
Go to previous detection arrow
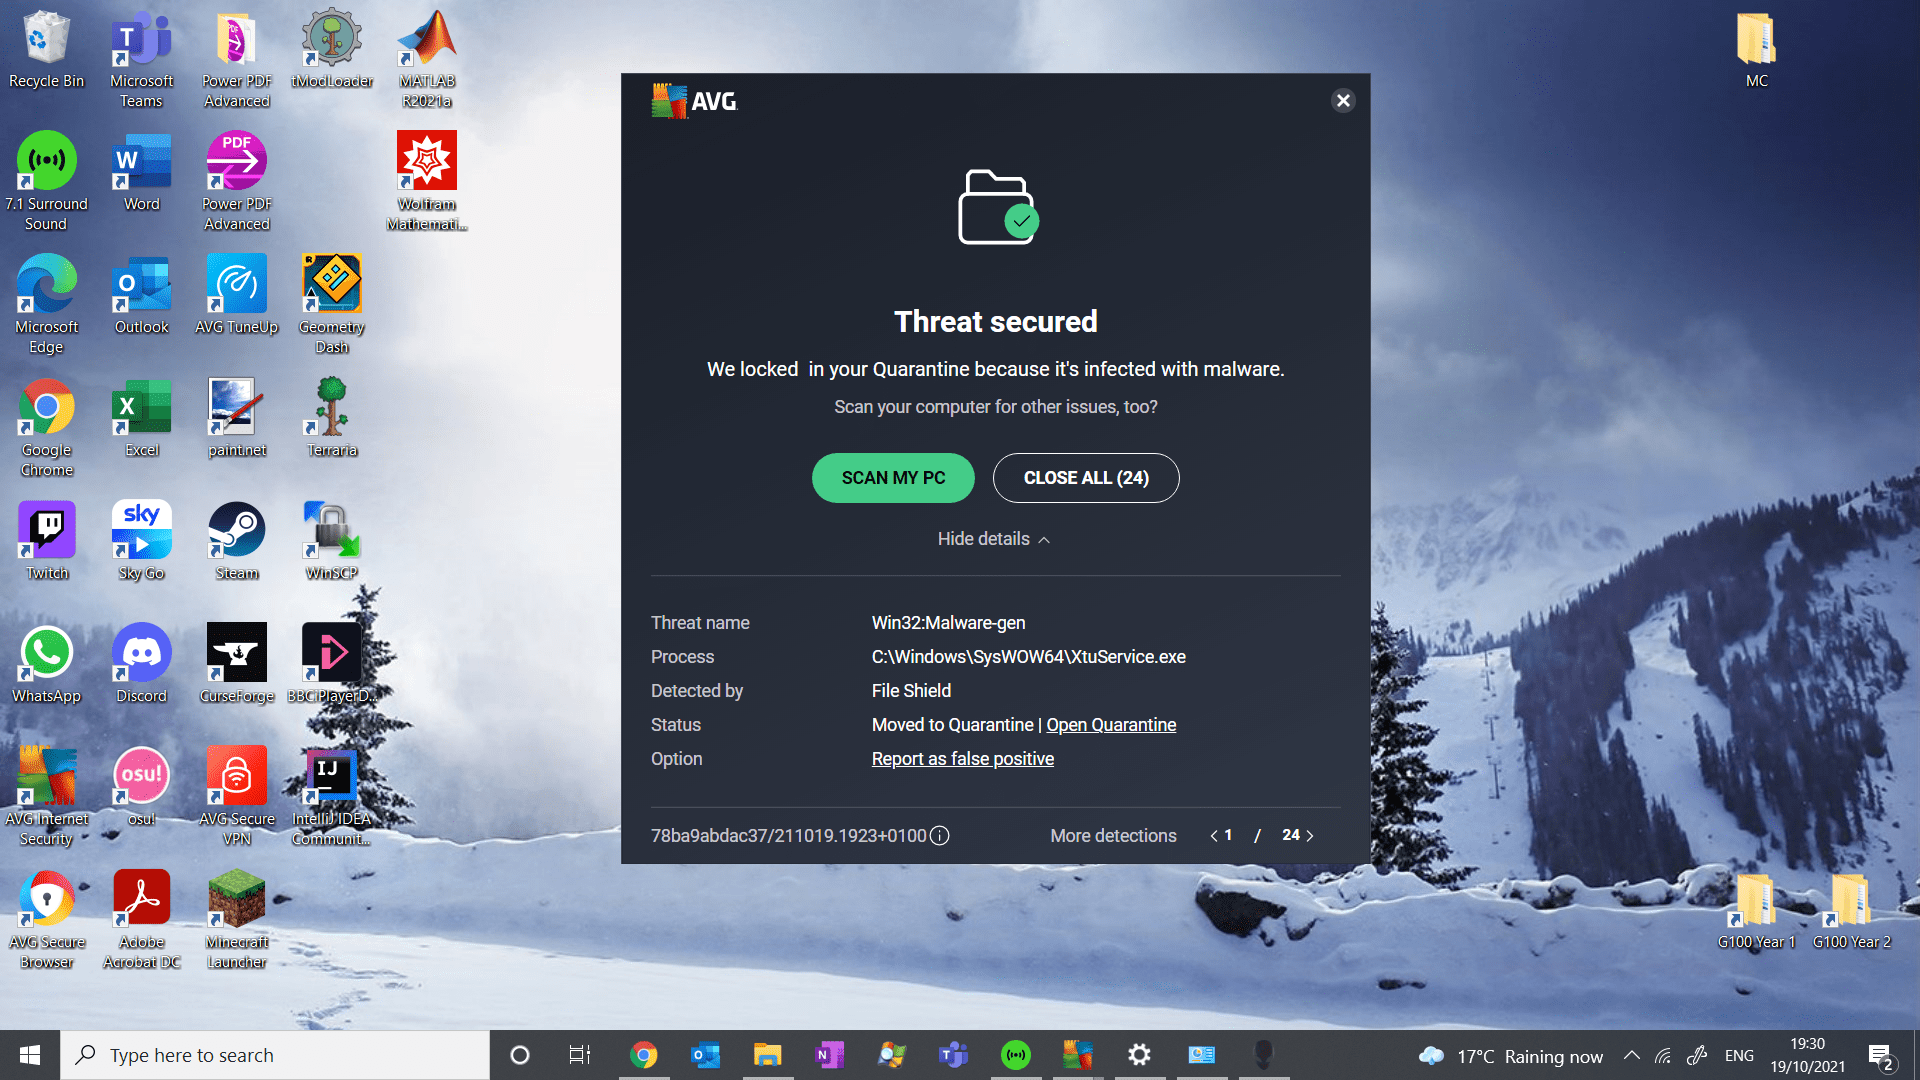1214,836
